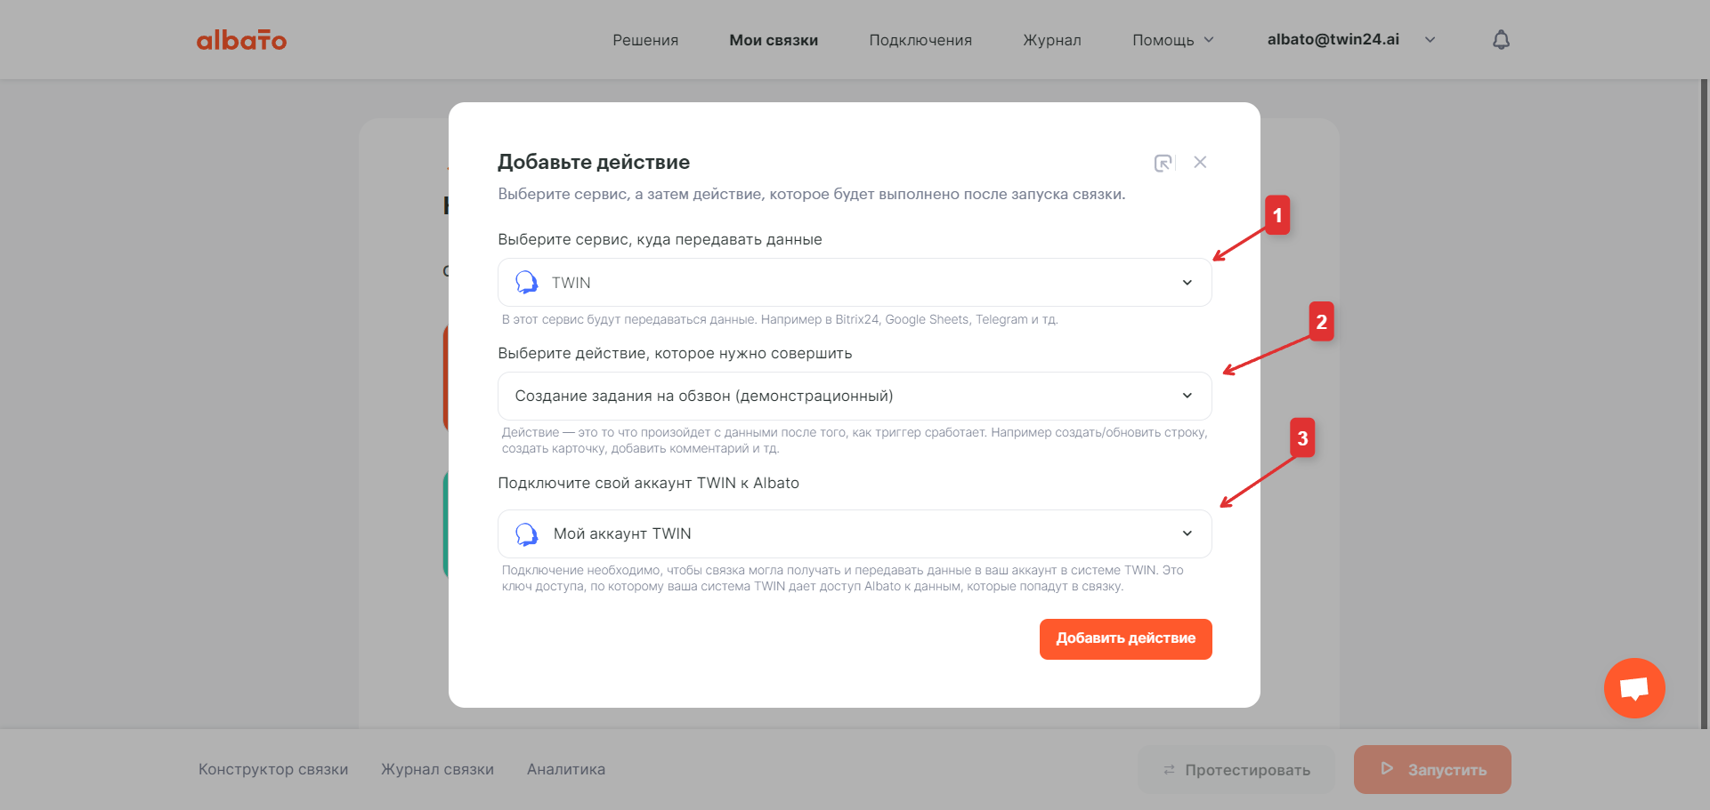Open notifications bell icon

pyautogui.click(x=1501, y=40)
